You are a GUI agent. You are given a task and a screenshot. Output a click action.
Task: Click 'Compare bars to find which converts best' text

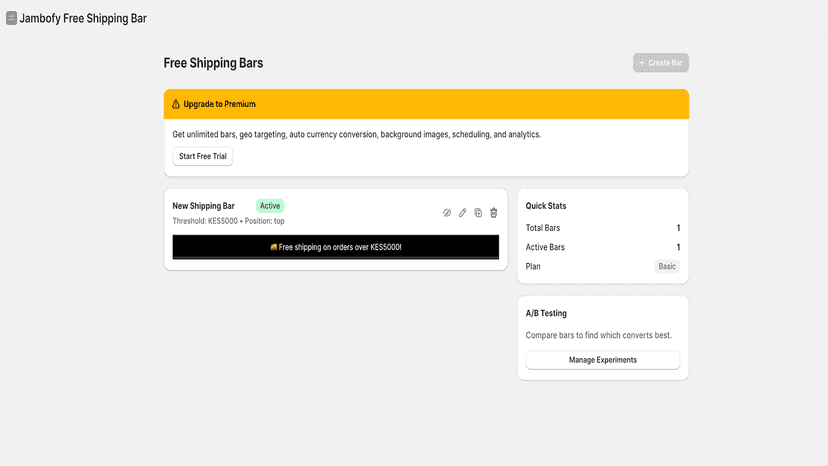click(x=598, y=335)
